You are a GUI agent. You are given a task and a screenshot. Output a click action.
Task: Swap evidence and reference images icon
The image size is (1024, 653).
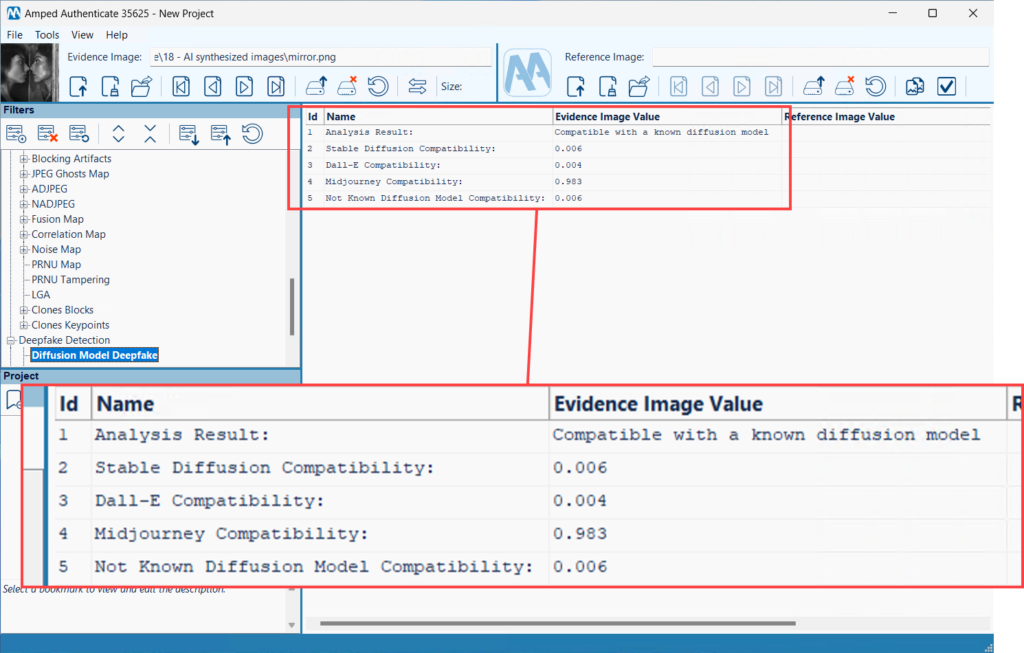point(417,86)
